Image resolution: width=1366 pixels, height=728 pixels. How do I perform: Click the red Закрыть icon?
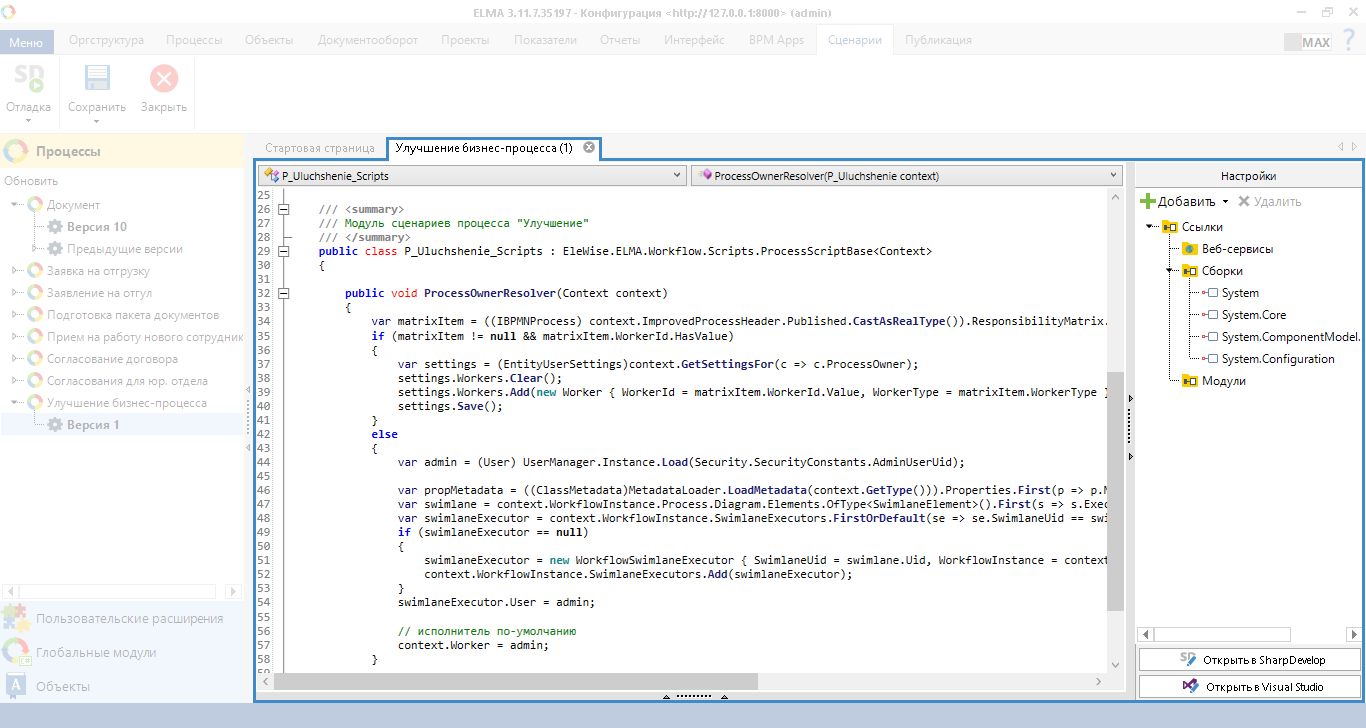pyautogui.click(x=164, y=80)
